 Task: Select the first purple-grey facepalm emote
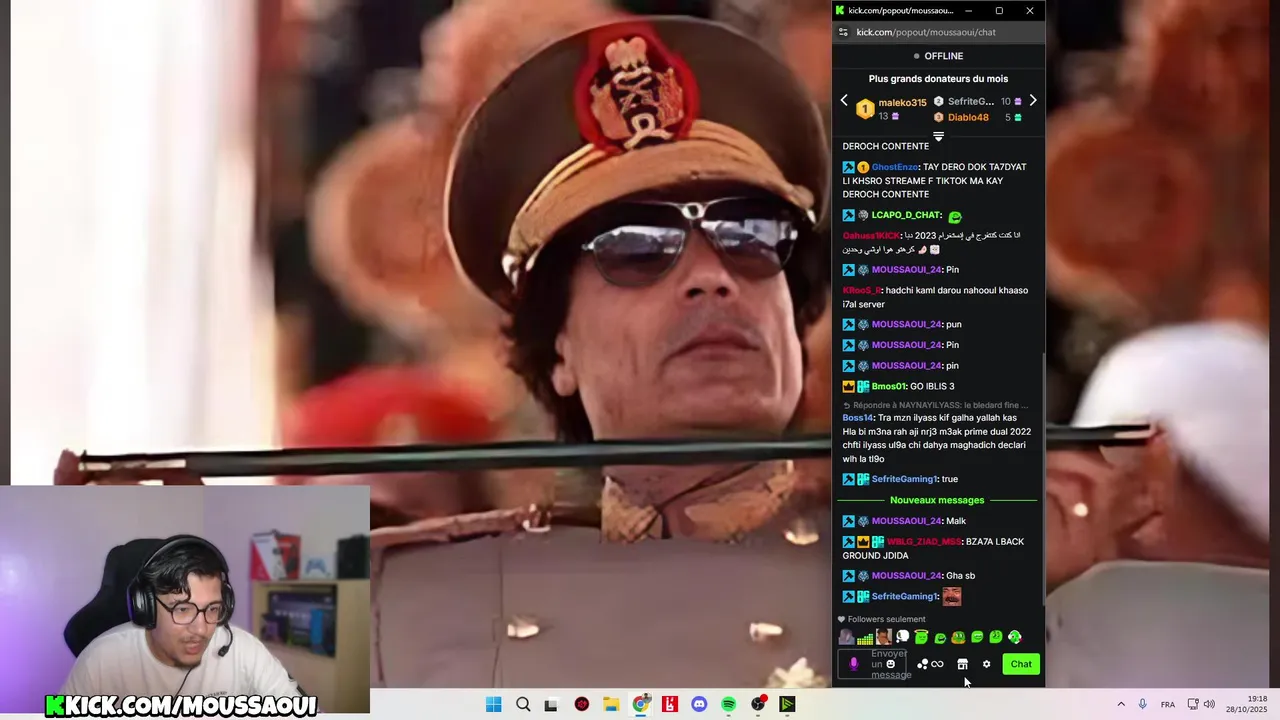[846, 637]
